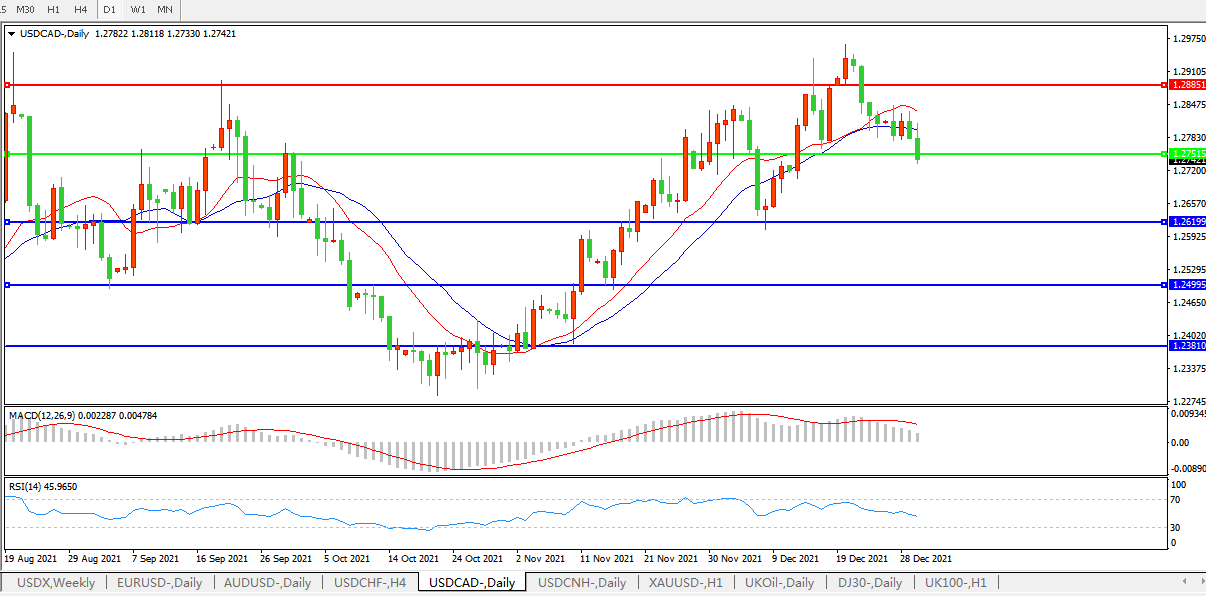Switch to XAUUSD-,H1 gold chart tab
Screen dimensions: 1206x596
[x=686, y=582]
